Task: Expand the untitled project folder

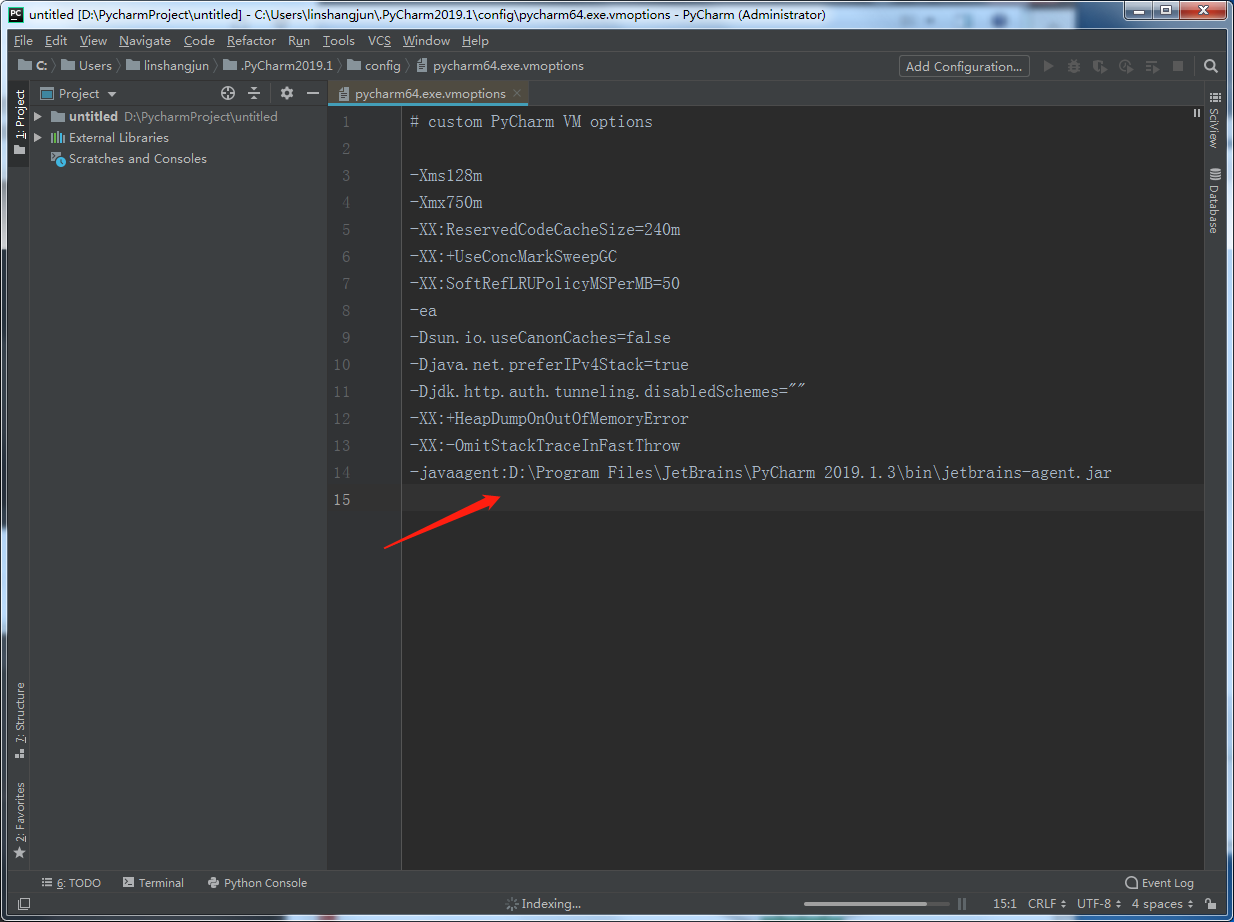Action: [38, 117]
